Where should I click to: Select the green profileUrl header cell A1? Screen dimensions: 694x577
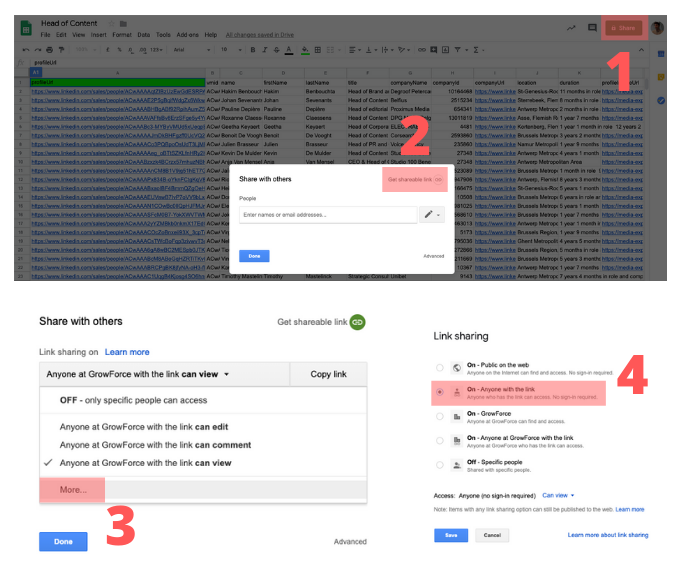pos(118,82)
